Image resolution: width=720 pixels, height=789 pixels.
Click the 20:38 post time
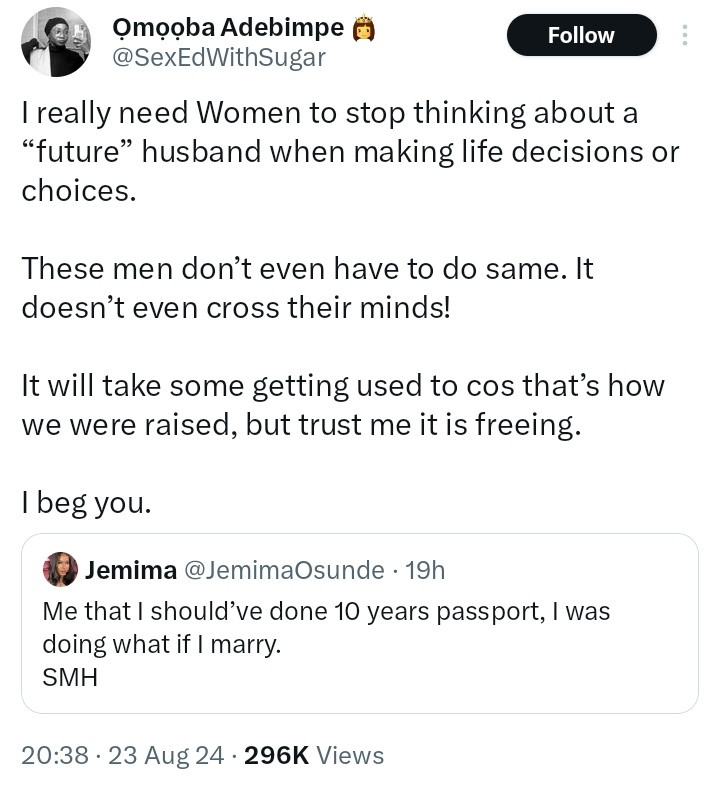point(54,755)
